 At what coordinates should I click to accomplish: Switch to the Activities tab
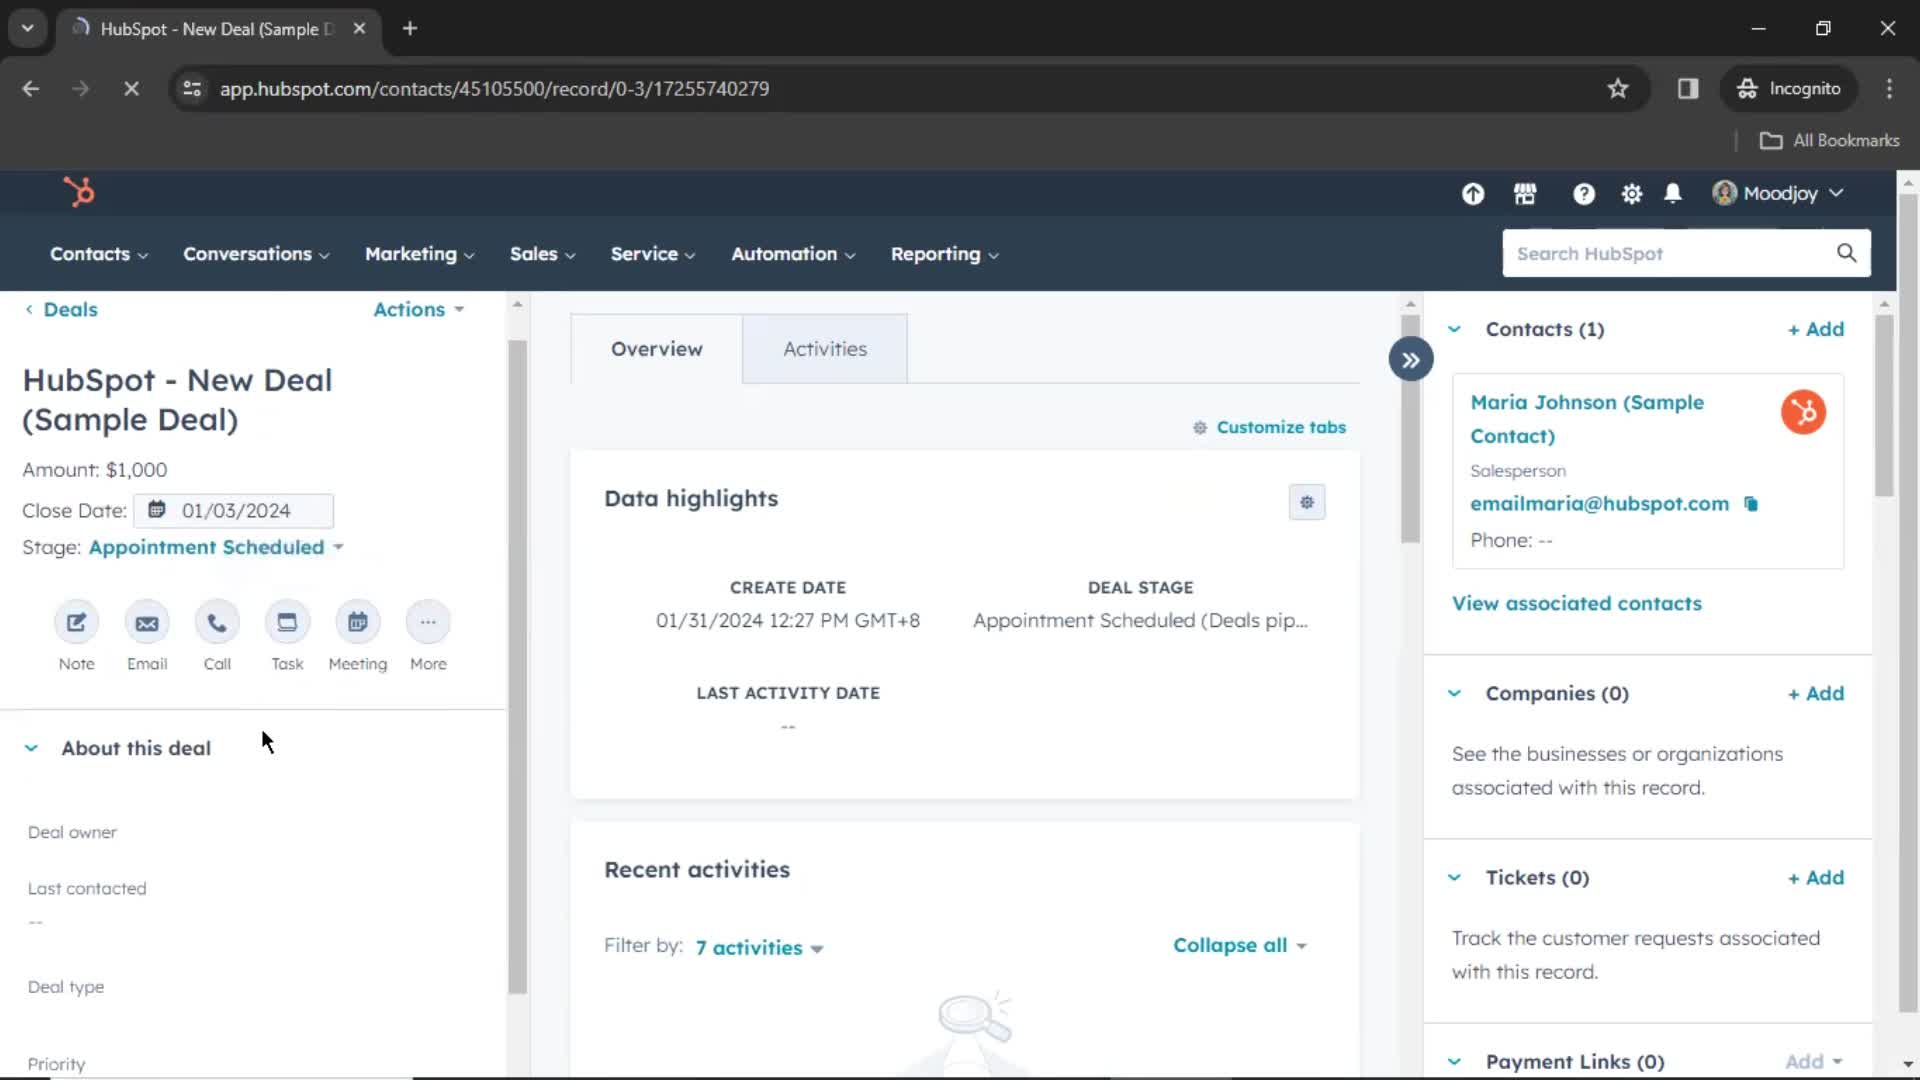point(825,349)
